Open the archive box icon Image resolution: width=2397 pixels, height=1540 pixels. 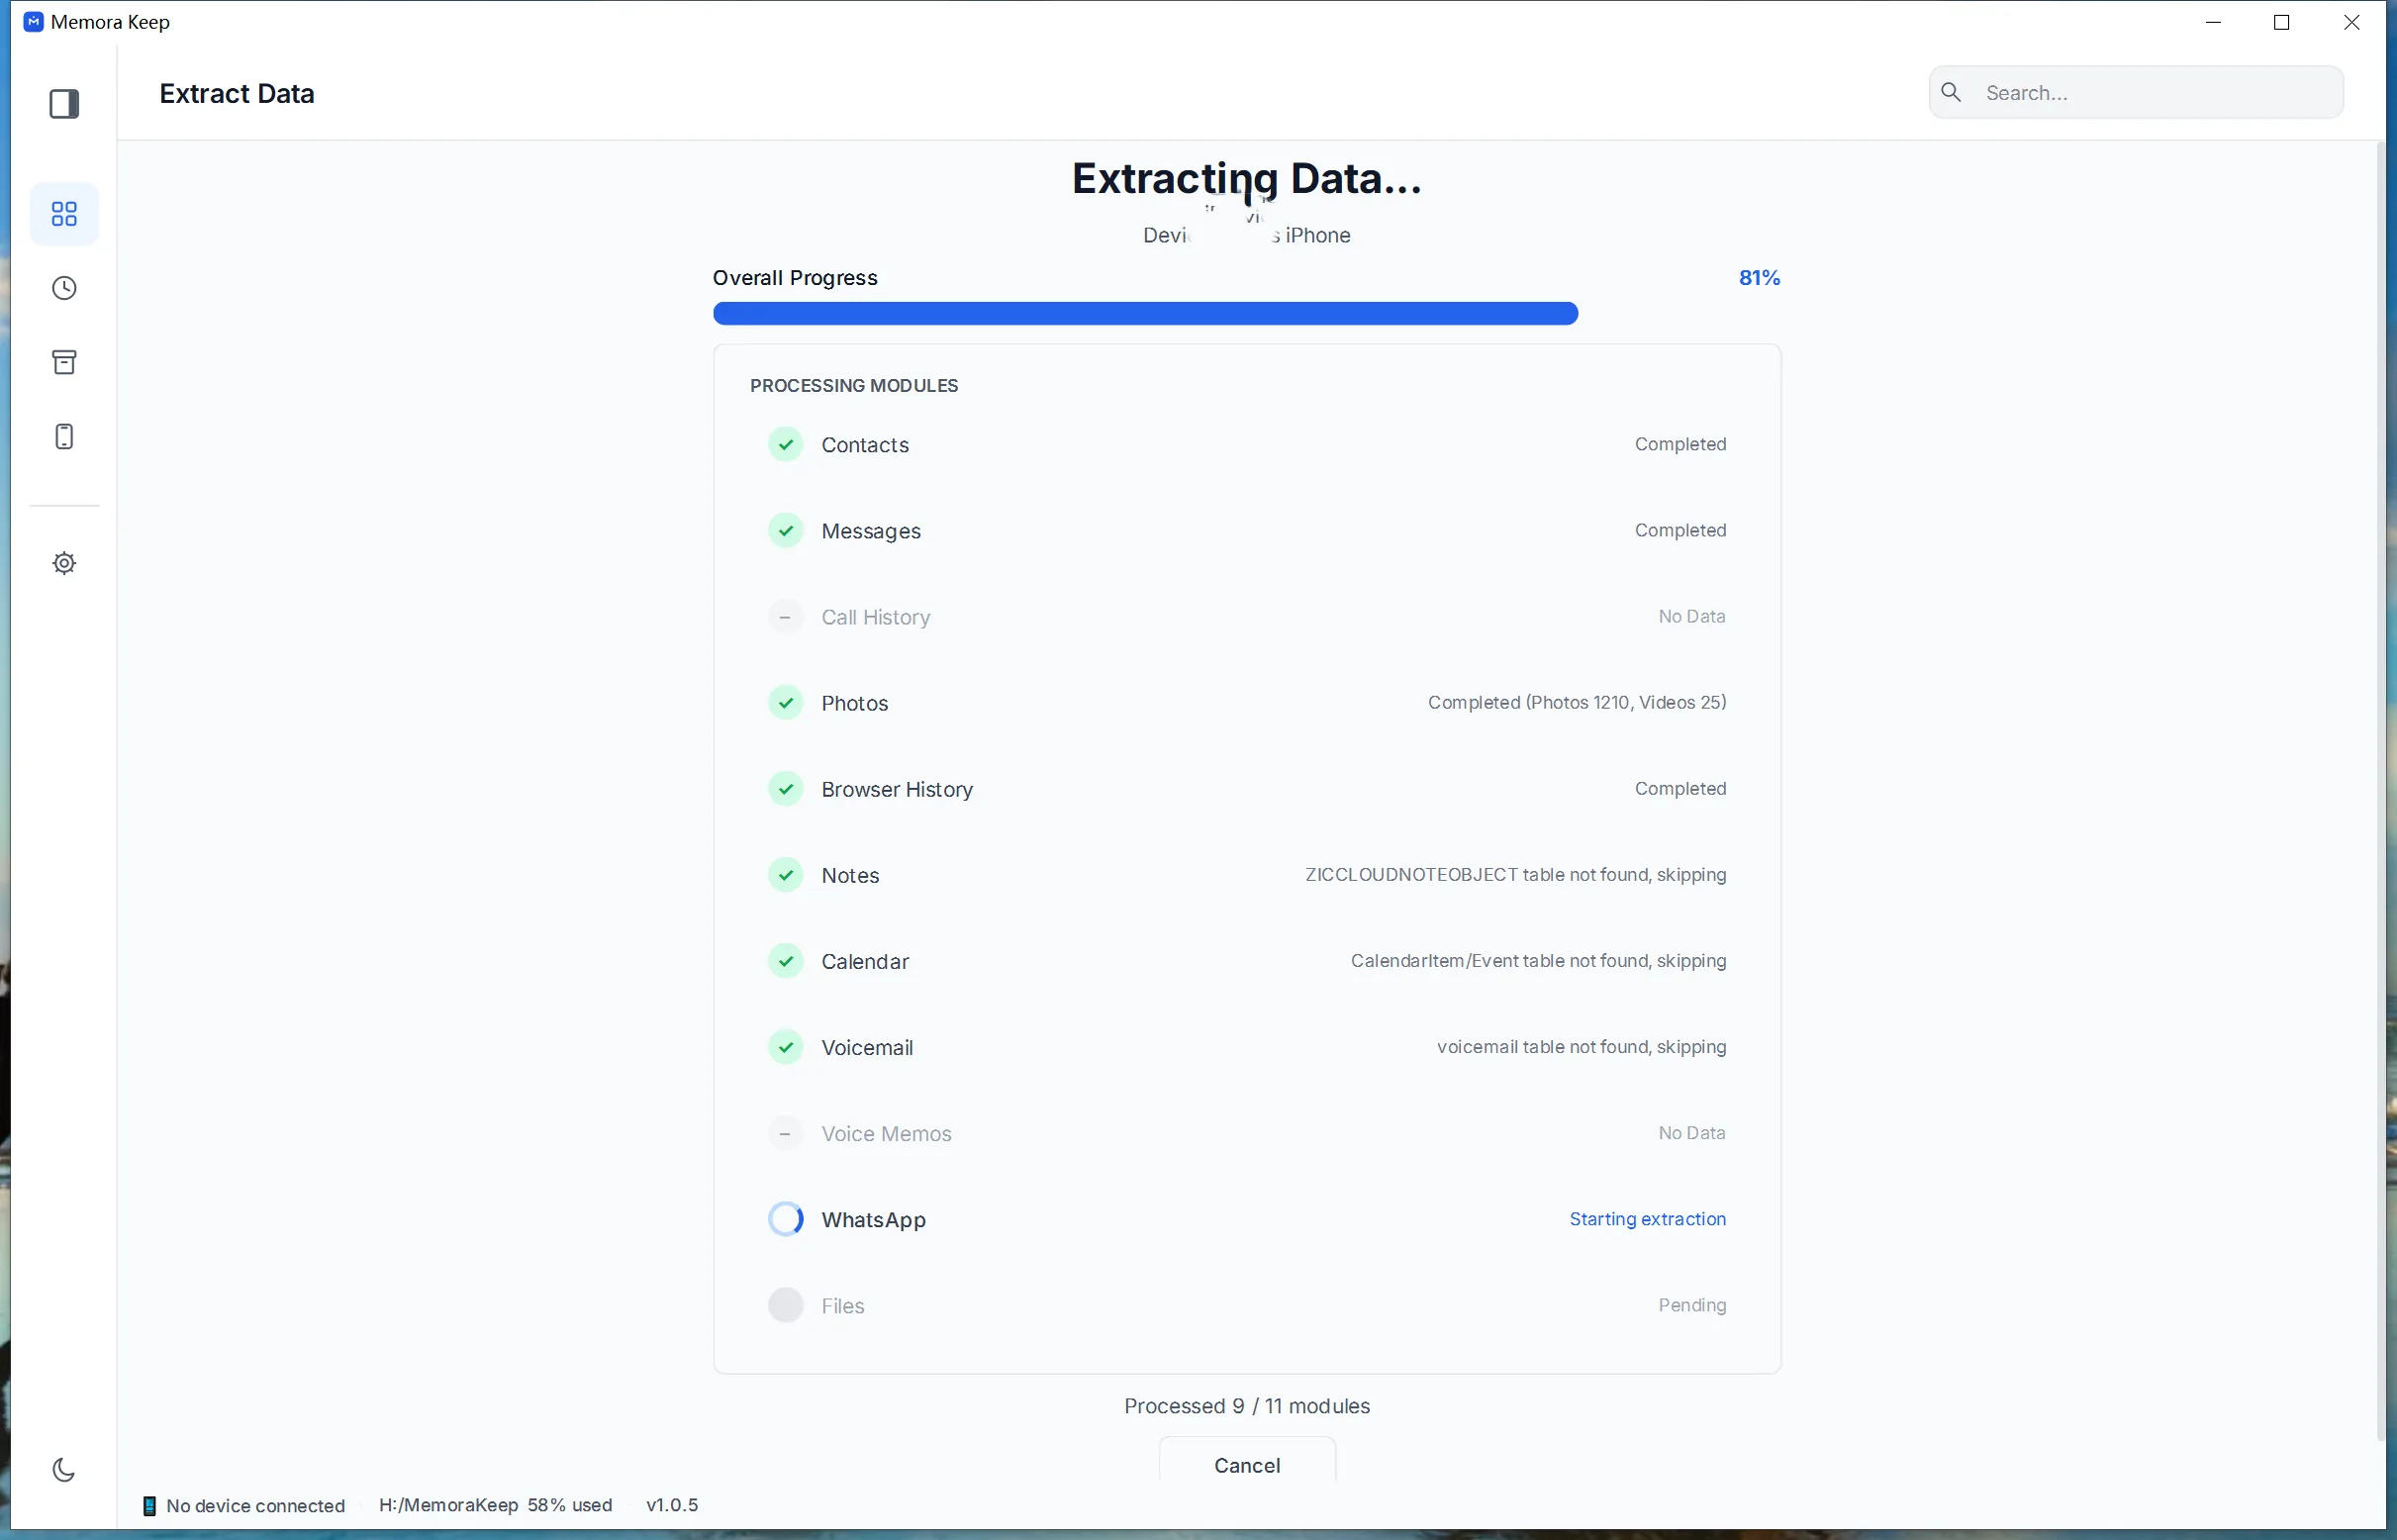(x=64, y=362)
